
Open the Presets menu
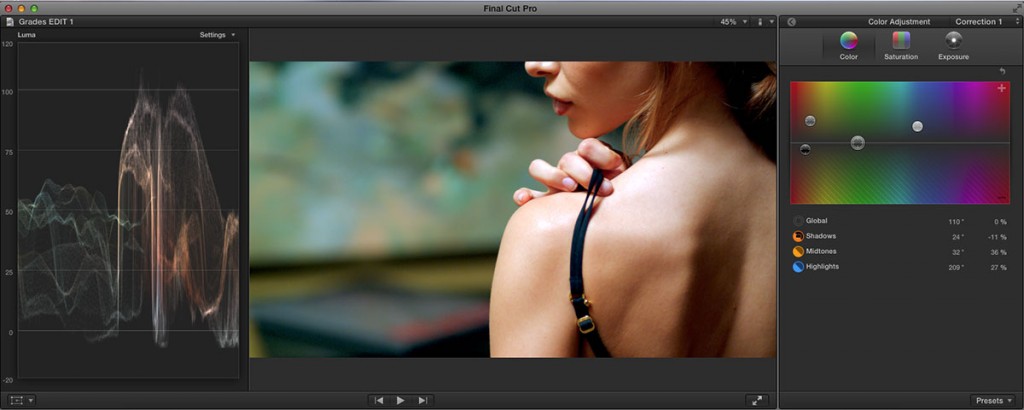click(992, 400)
